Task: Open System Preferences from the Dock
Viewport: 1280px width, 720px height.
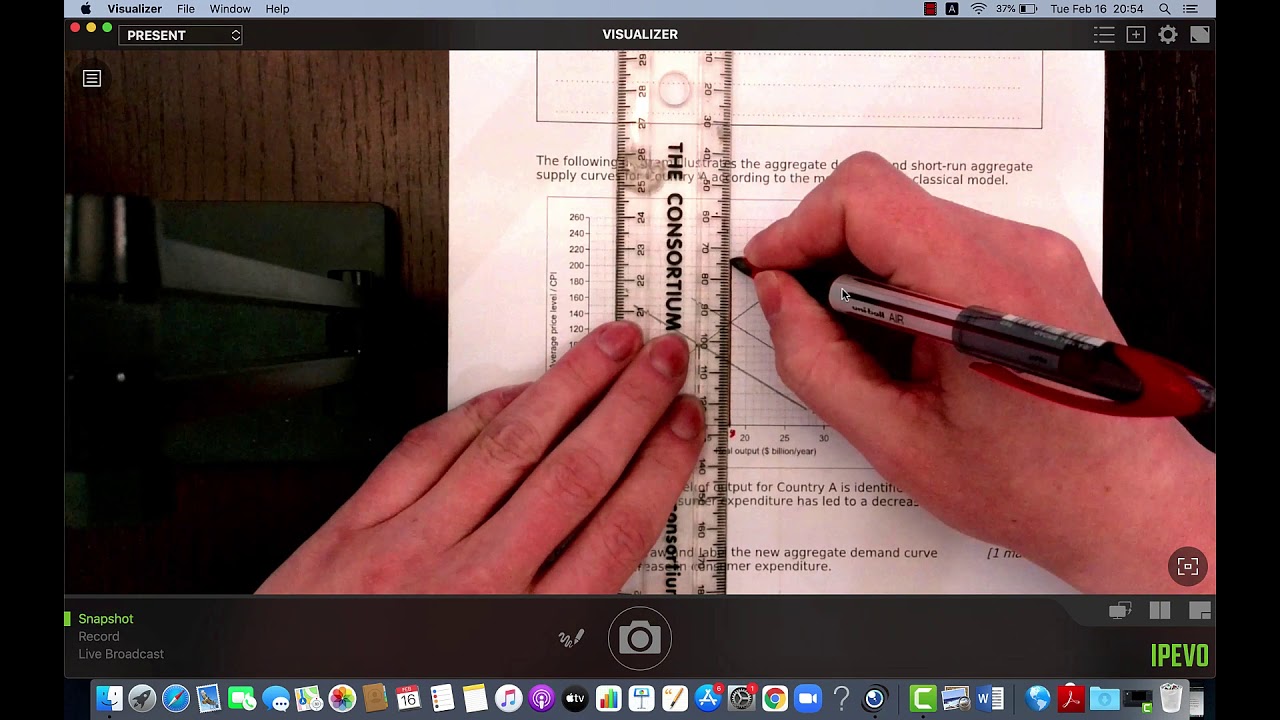Action: (x=741, y=698)
